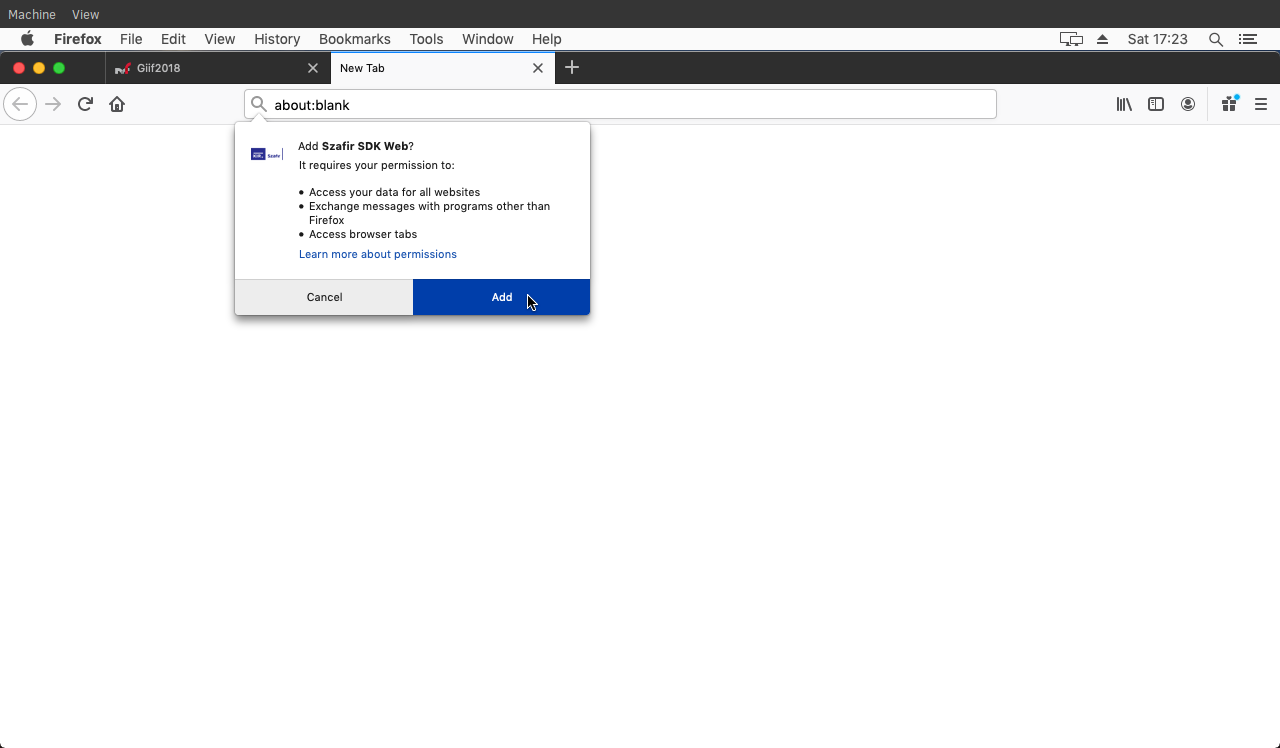
Task: Cancel the Szafir SDK Web installation
Action: (x=324, y=297)
